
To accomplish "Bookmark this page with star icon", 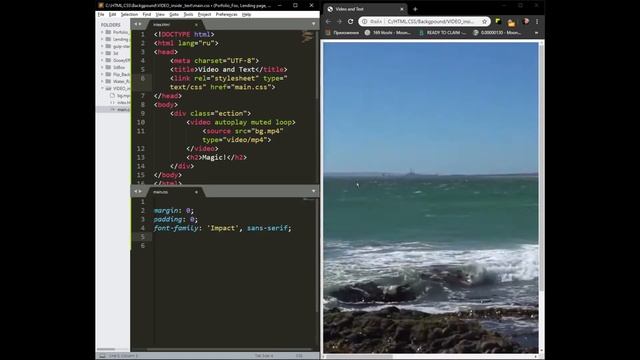I will 484,21.
